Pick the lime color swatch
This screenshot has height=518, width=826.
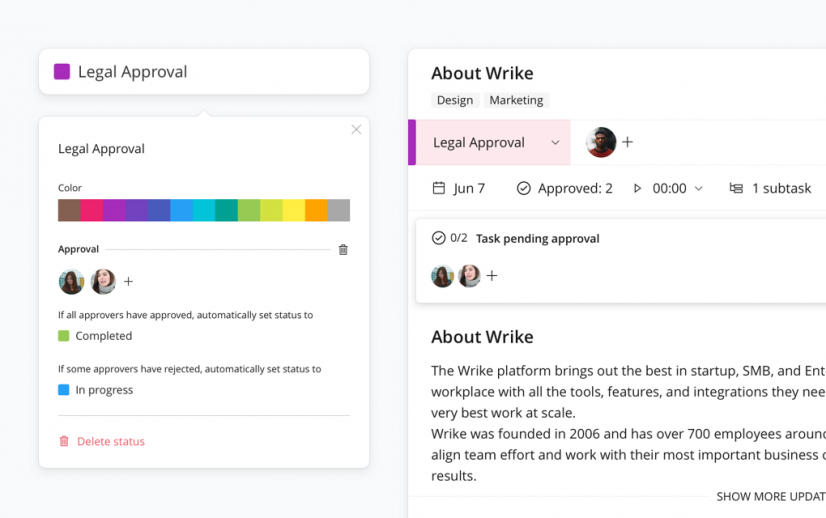coord(271,210)
